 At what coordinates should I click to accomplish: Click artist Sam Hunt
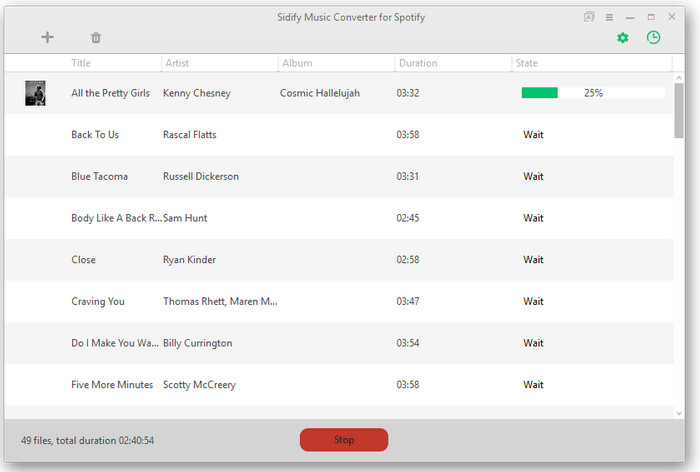coord(185,218)
